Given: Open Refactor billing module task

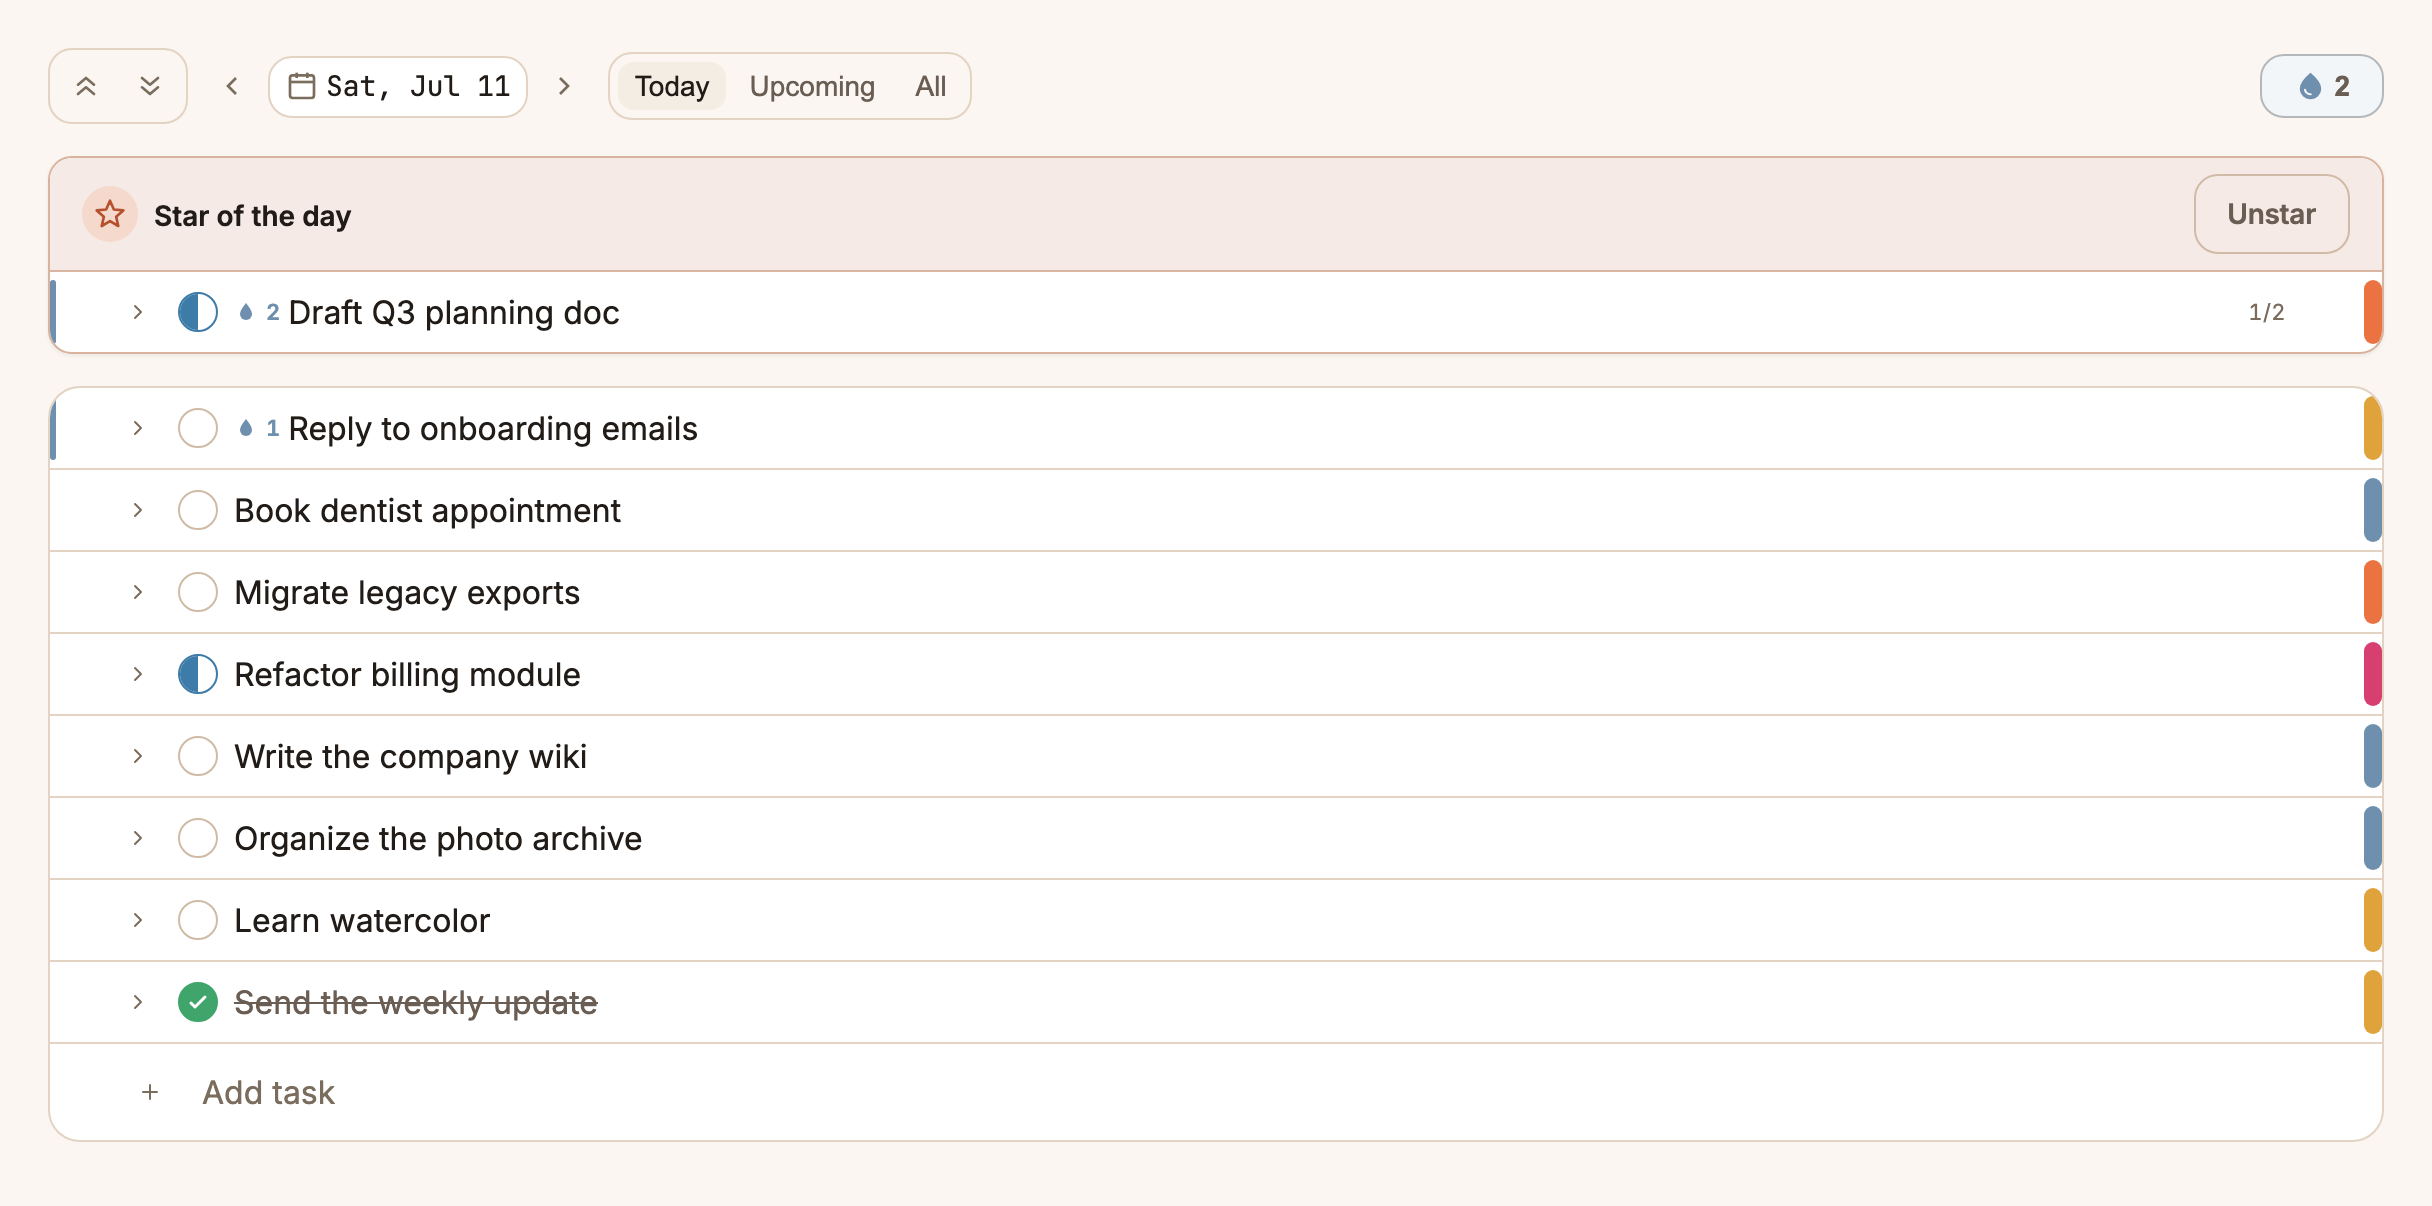Looking at the screenshot, I should (x=407, y=674).
